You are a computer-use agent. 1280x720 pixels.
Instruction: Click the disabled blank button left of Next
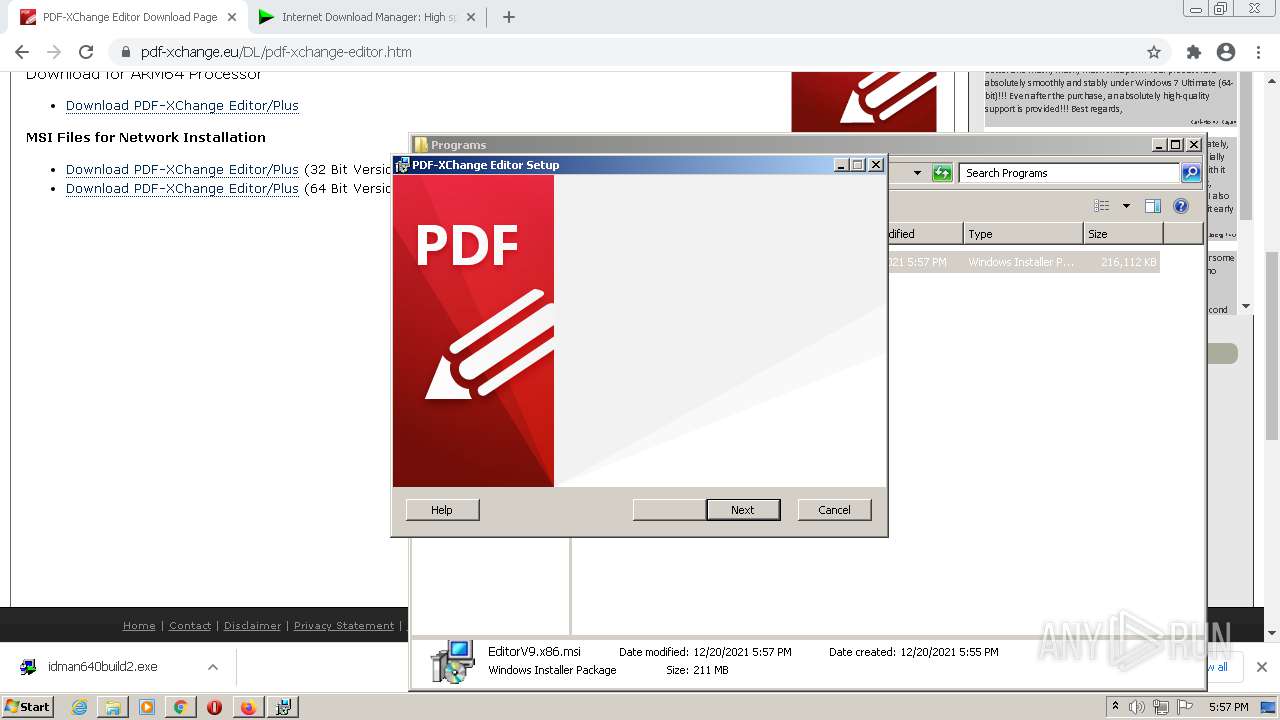click(x=669, y=510)
